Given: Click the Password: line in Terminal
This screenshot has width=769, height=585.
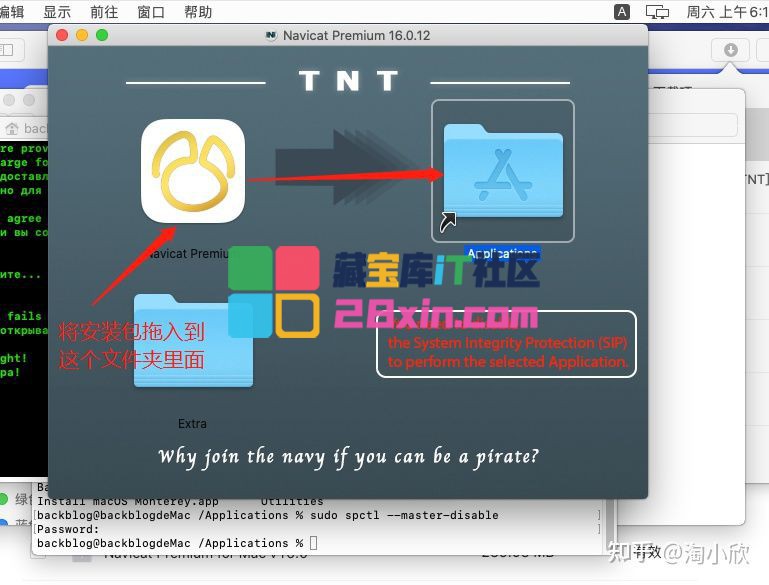Looking at the screenshot, I should [68, 530].
